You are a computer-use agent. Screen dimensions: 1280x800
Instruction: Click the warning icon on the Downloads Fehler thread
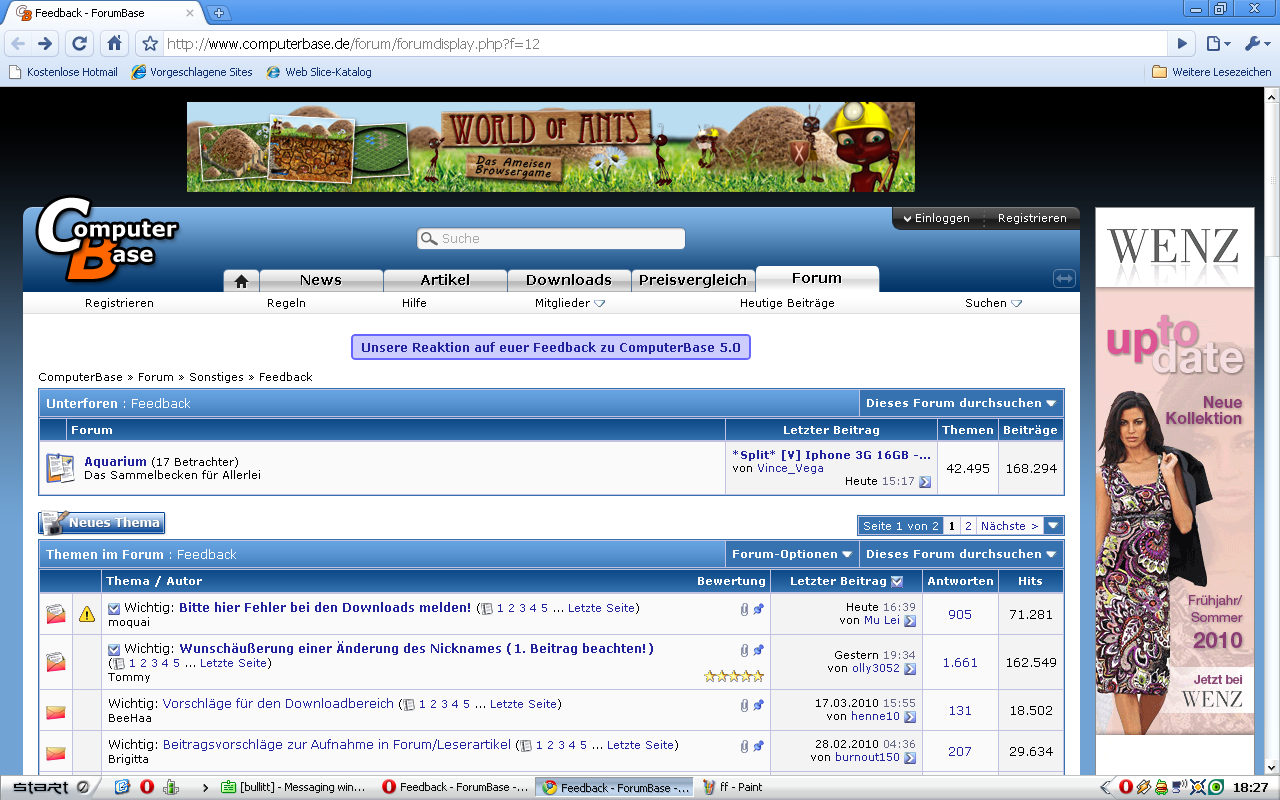click(x=87, y=614)
